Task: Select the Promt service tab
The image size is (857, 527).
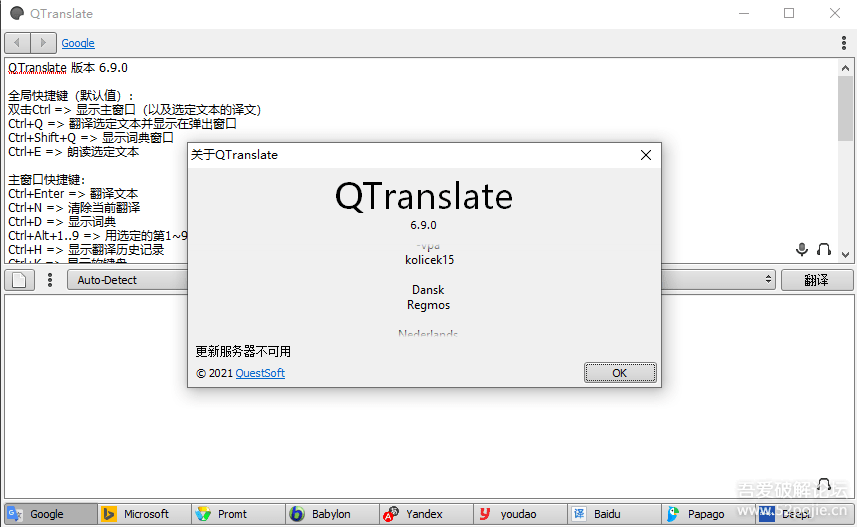Action: [239, 514]
